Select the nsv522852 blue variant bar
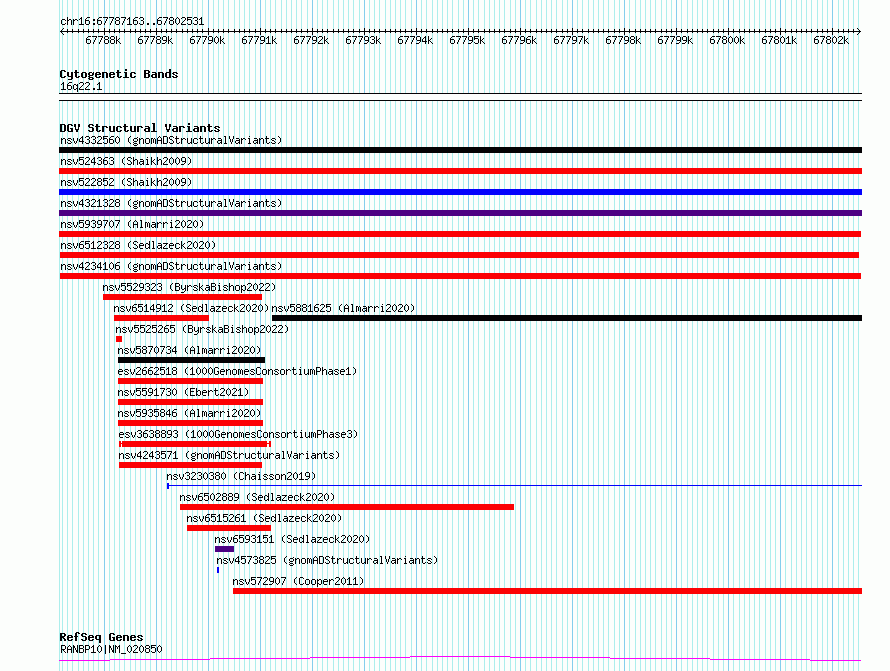Image resolution: width=890 pixels, height=671 pixels. pos(460,192)
